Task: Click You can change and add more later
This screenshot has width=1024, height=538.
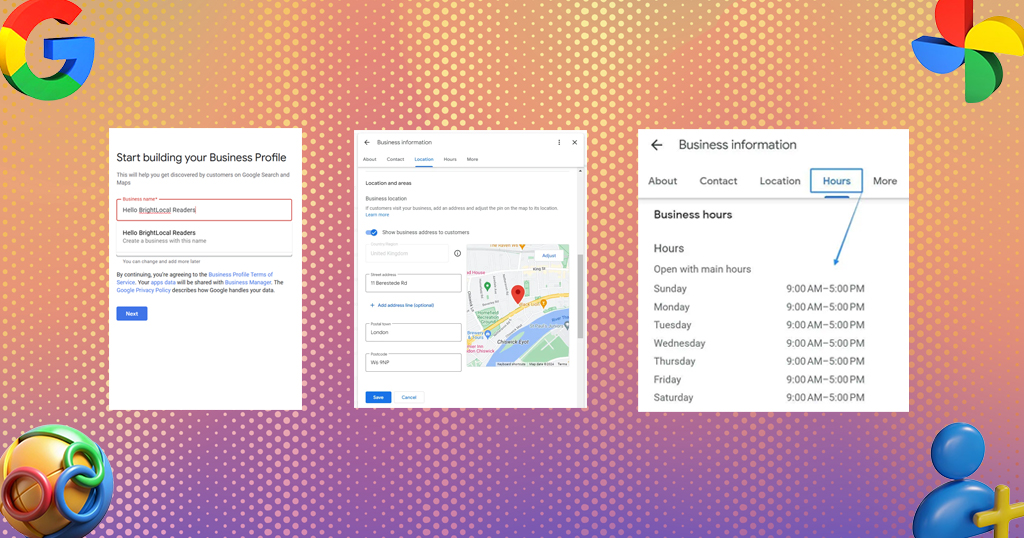Action: [161, 261]
